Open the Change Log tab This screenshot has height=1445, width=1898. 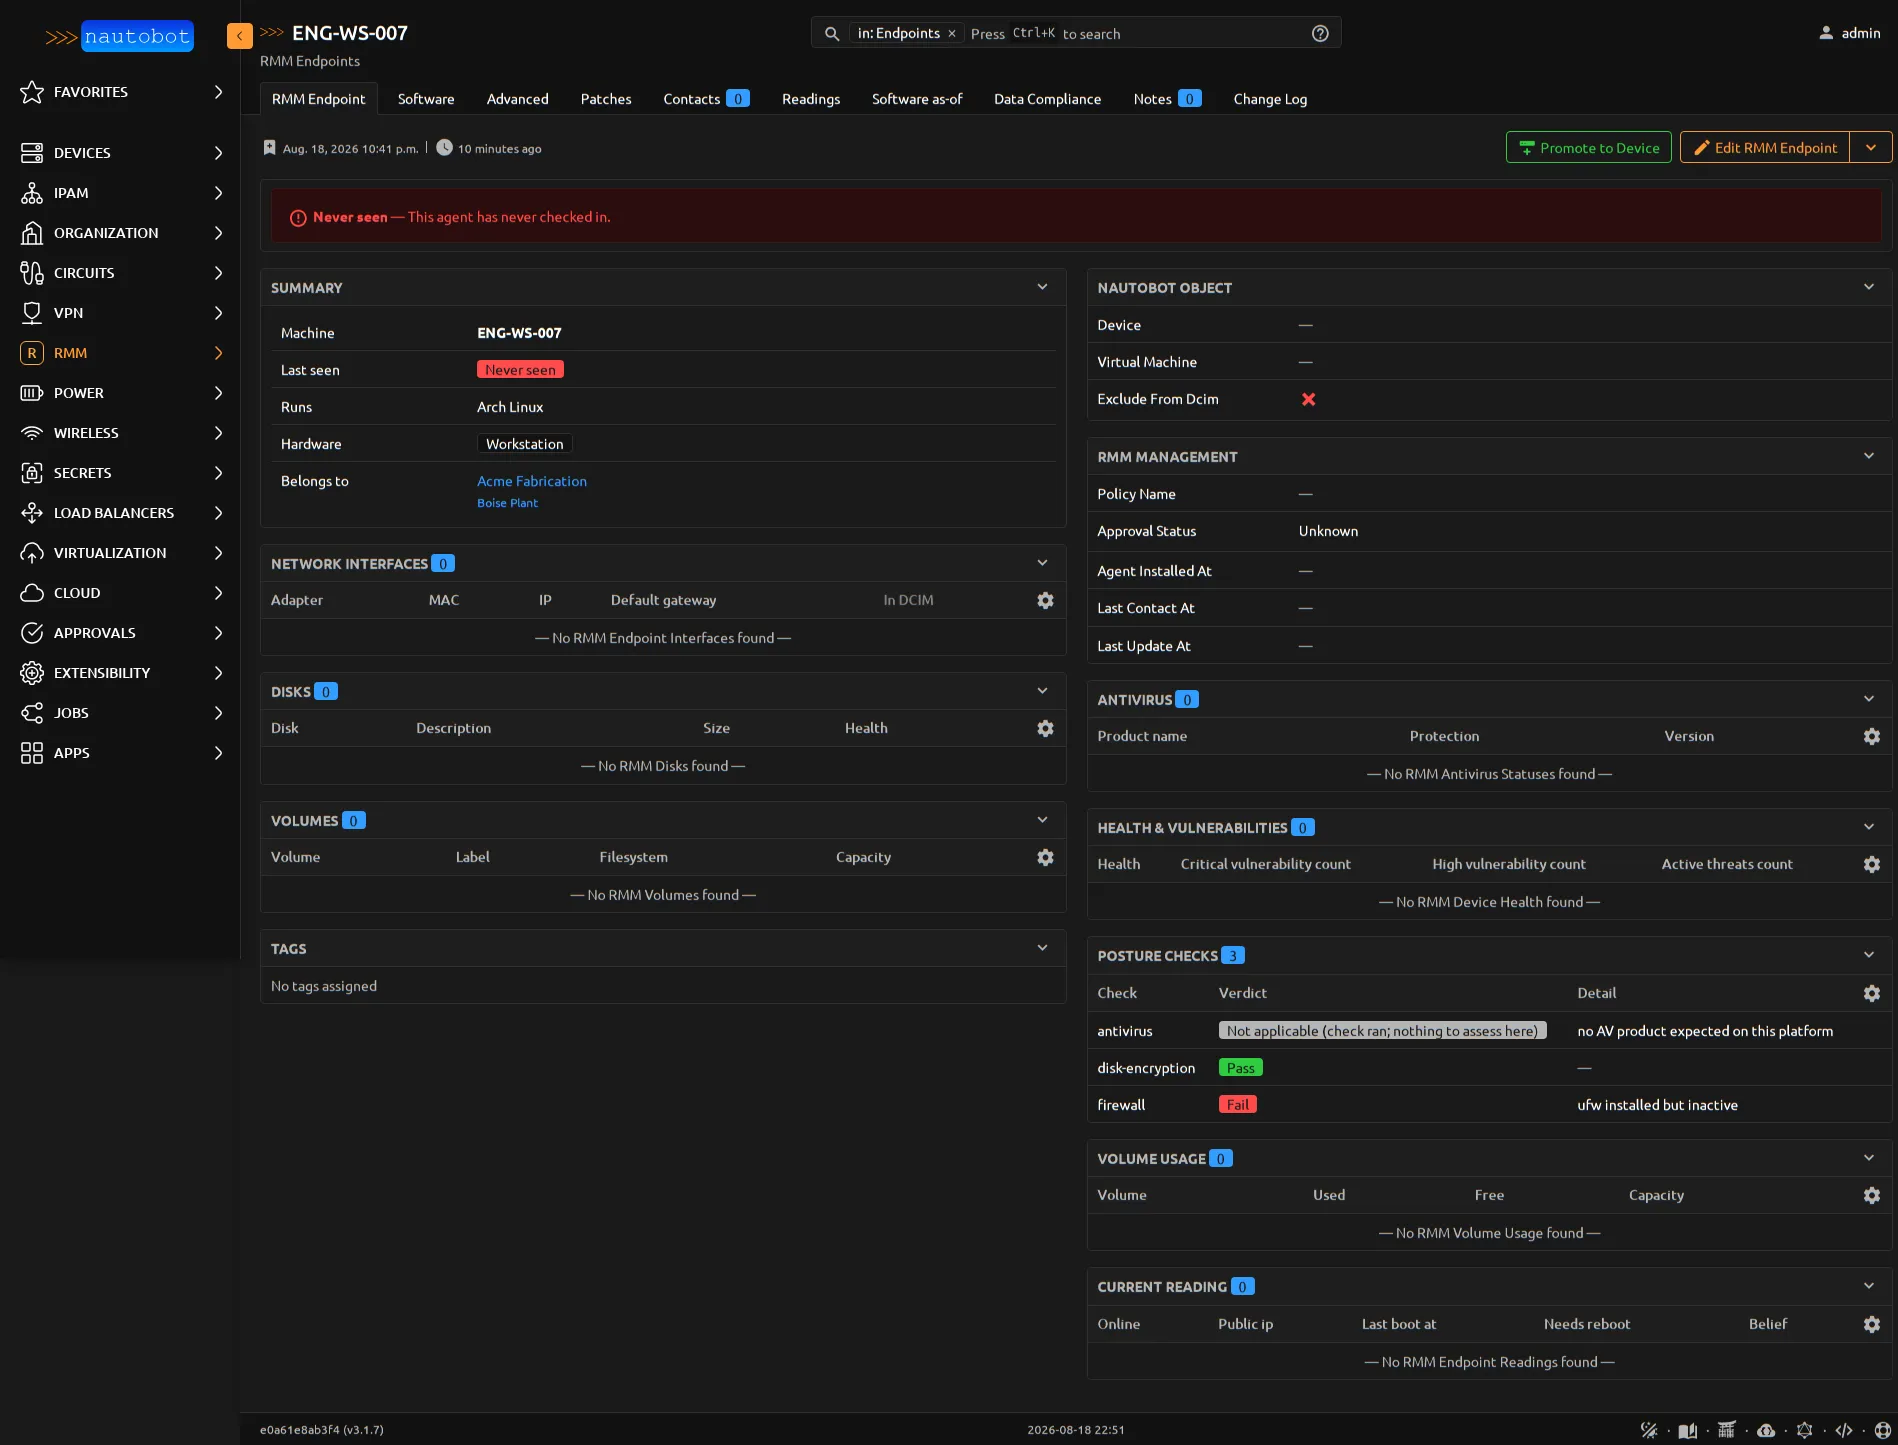pyautogui.click(x=1270, y=99)
